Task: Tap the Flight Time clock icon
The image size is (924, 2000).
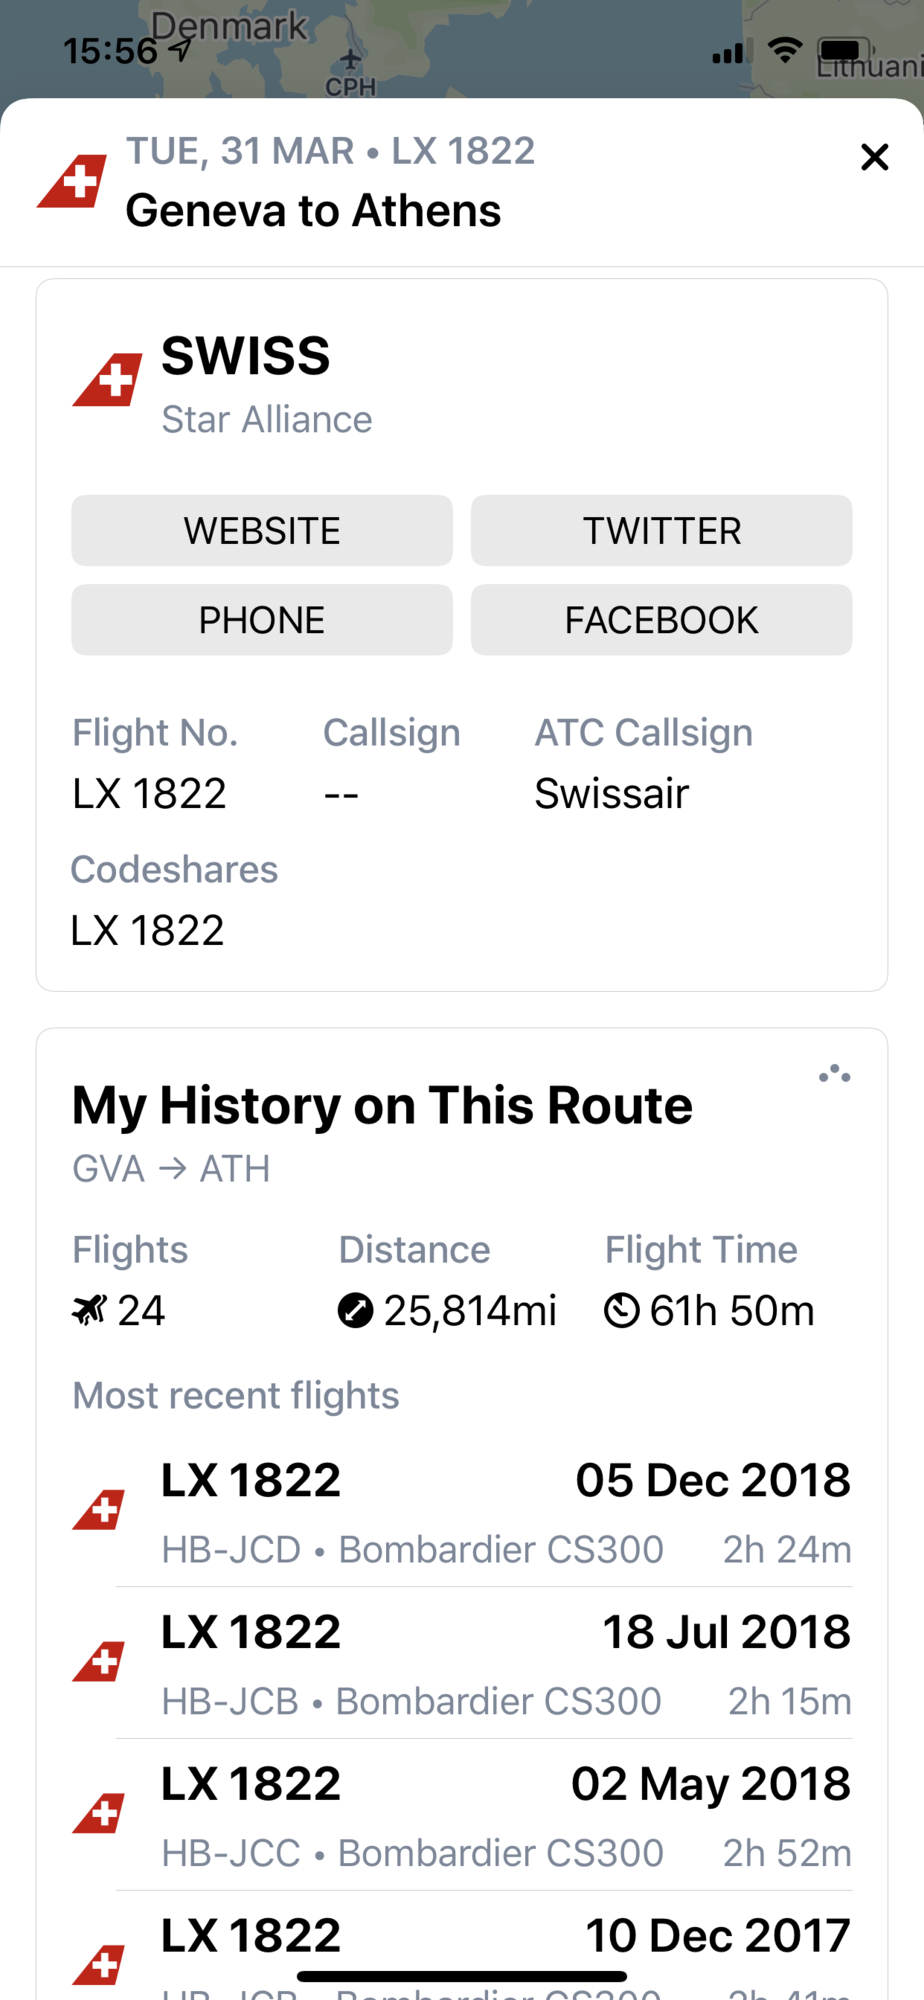Action: point(621,1309)
